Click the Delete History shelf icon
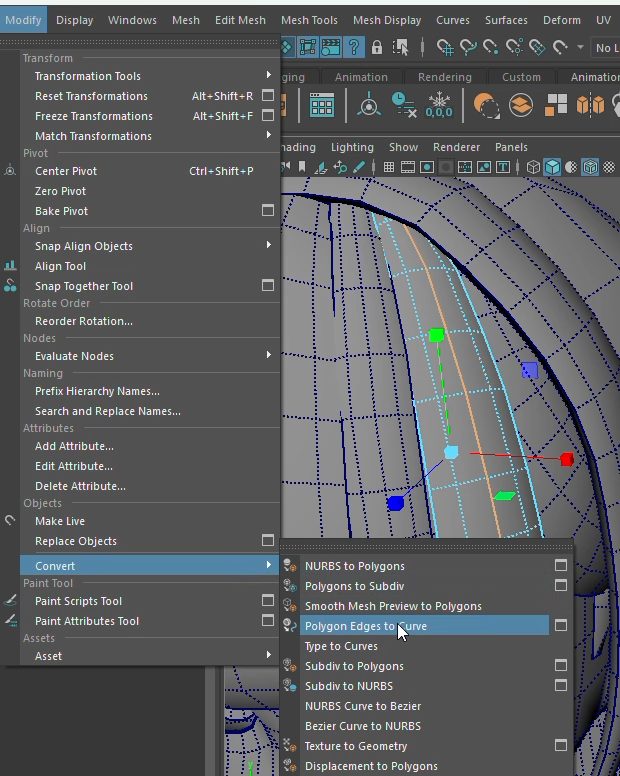Viewport: 620px width, 776px height. click(404, 105)
